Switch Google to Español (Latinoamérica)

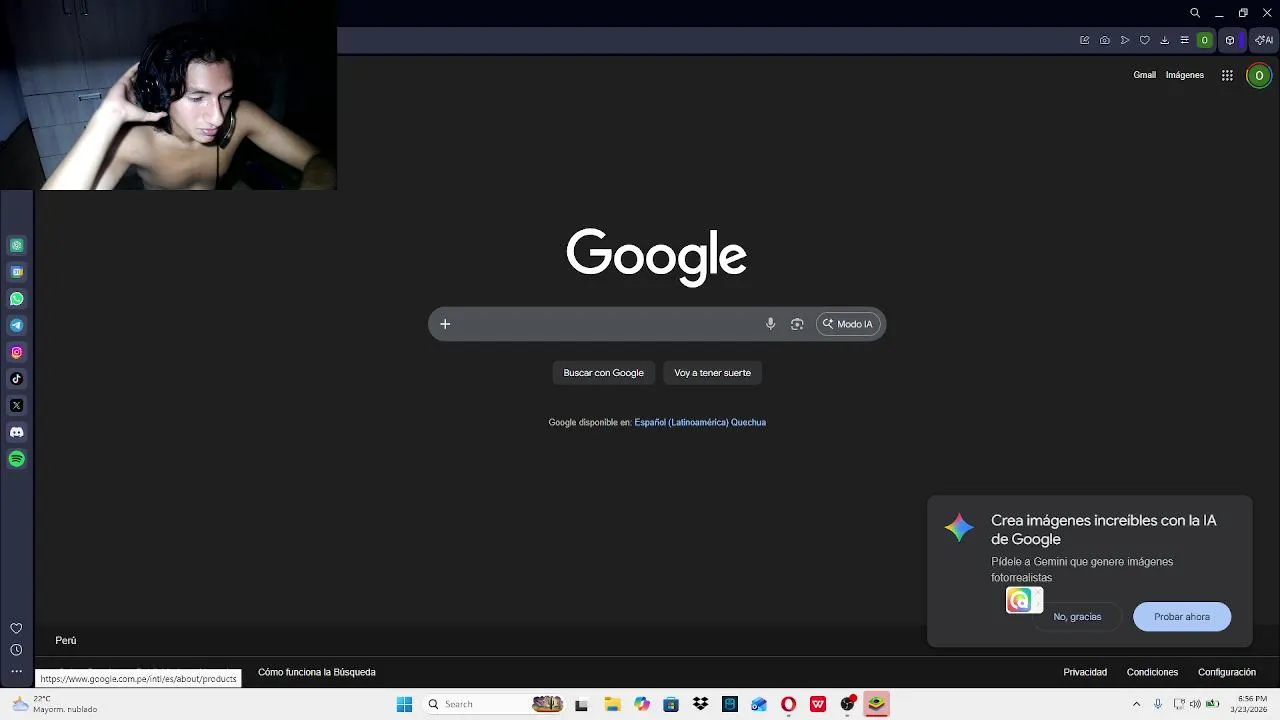pyautogui.click(x=681, y=422)
